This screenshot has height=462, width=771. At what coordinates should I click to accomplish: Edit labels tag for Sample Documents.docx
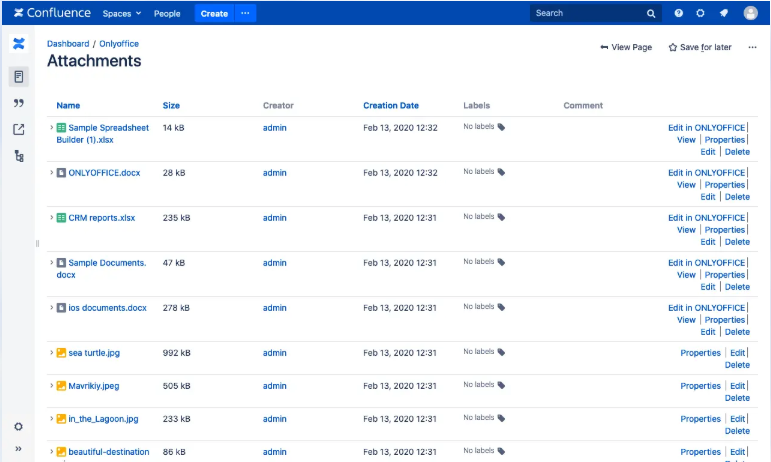coord(501,262)
